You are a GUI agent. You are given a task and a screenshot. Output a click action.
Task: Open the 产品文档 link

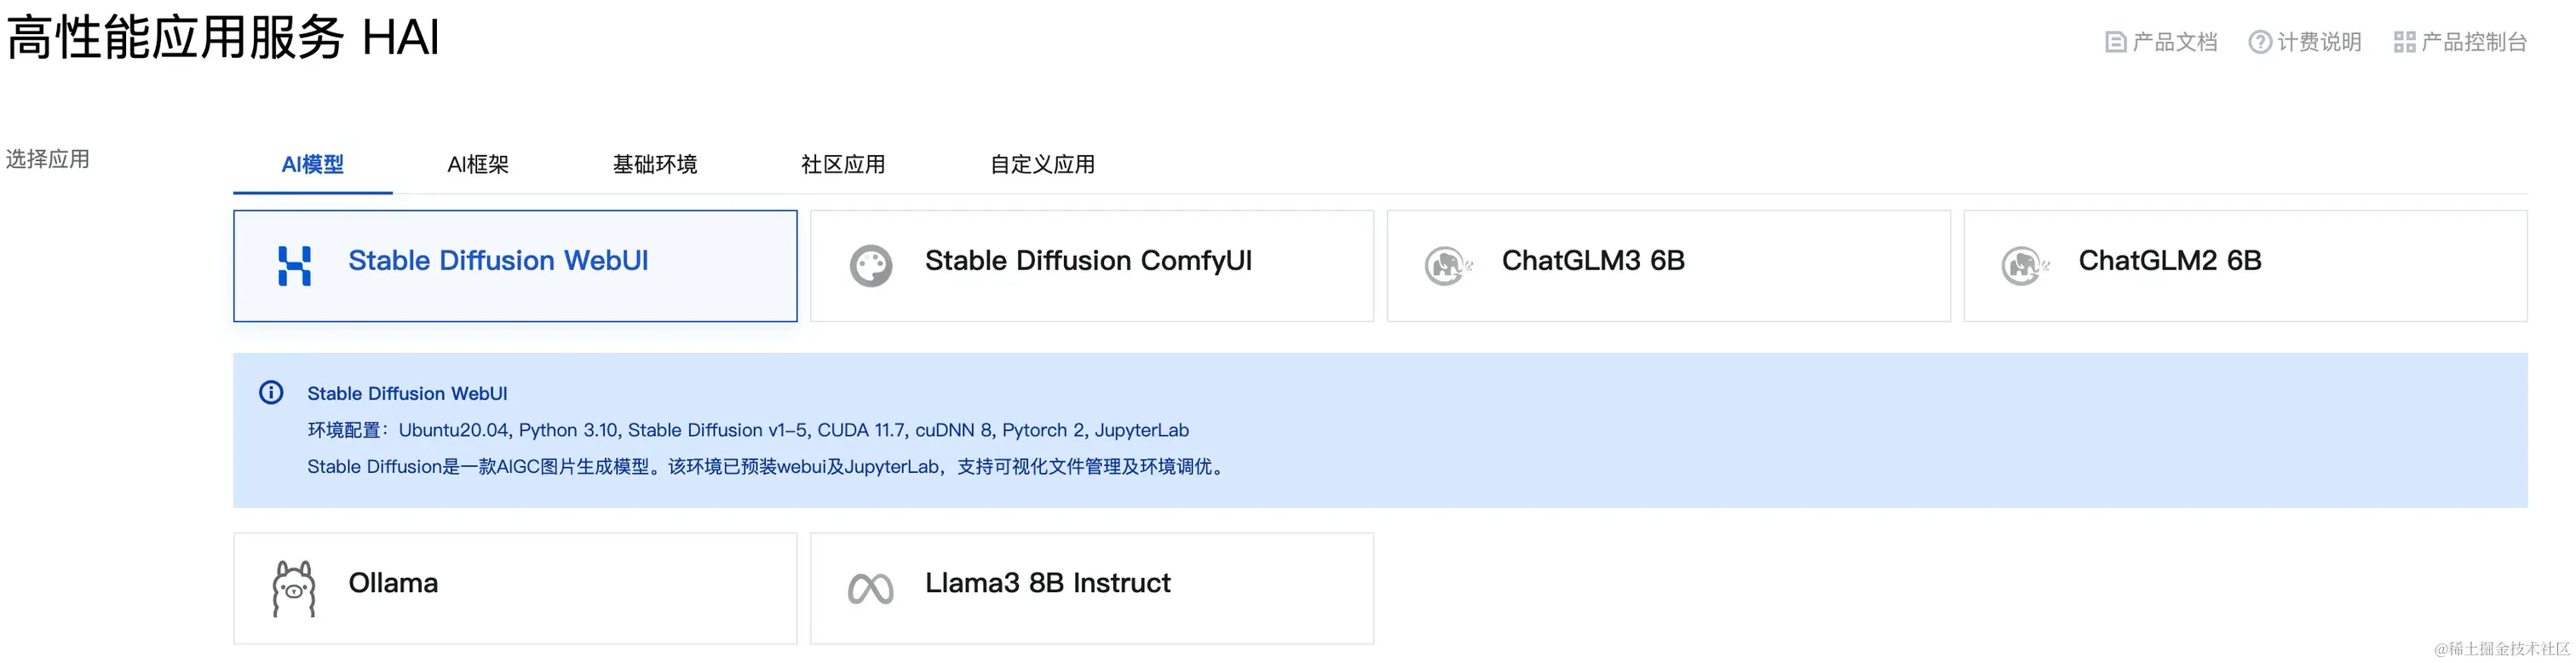tap(2174, 42)
